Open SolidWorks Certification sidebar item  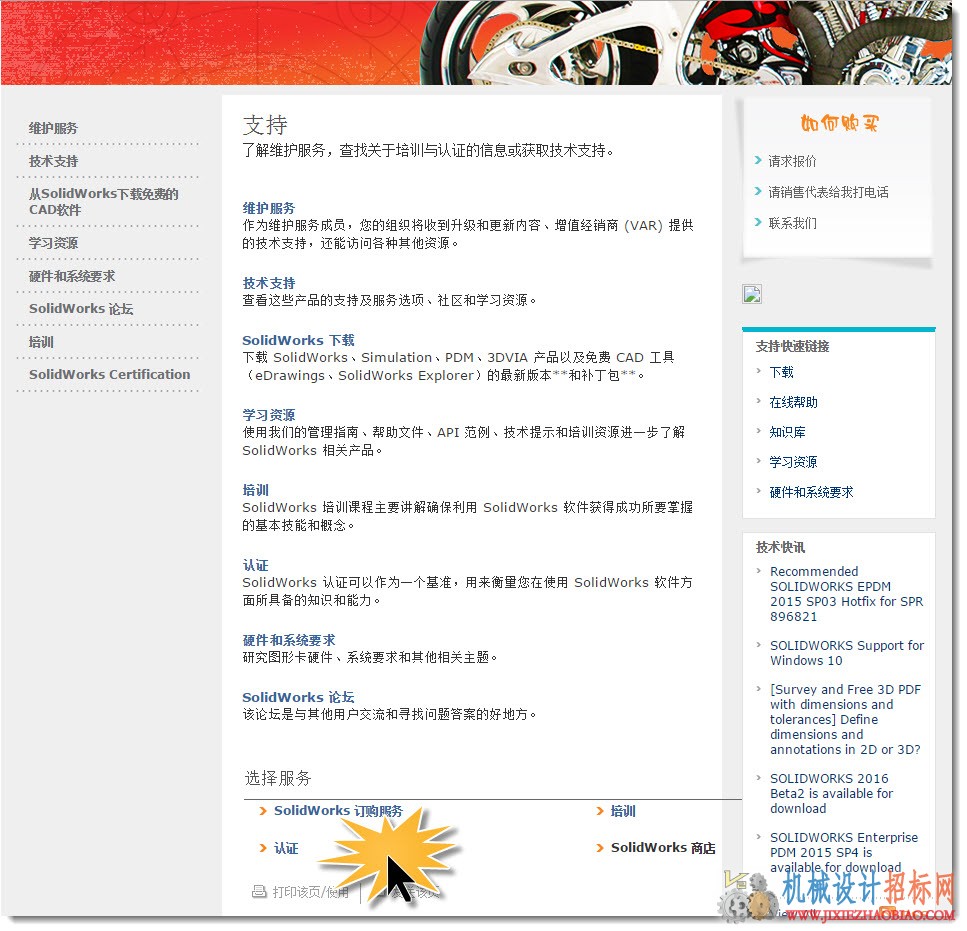point(110,375)
